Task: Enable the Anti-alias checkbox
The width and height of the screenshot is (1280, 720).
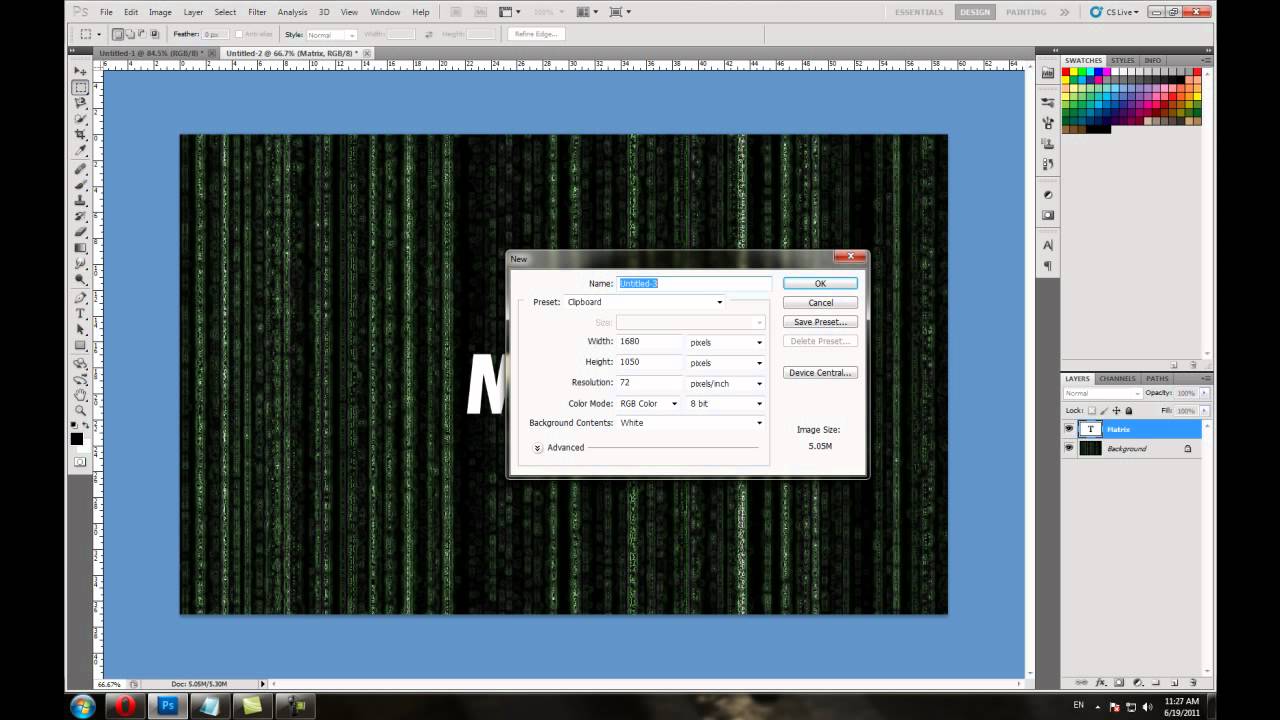Action: click(x=238, y=34)
